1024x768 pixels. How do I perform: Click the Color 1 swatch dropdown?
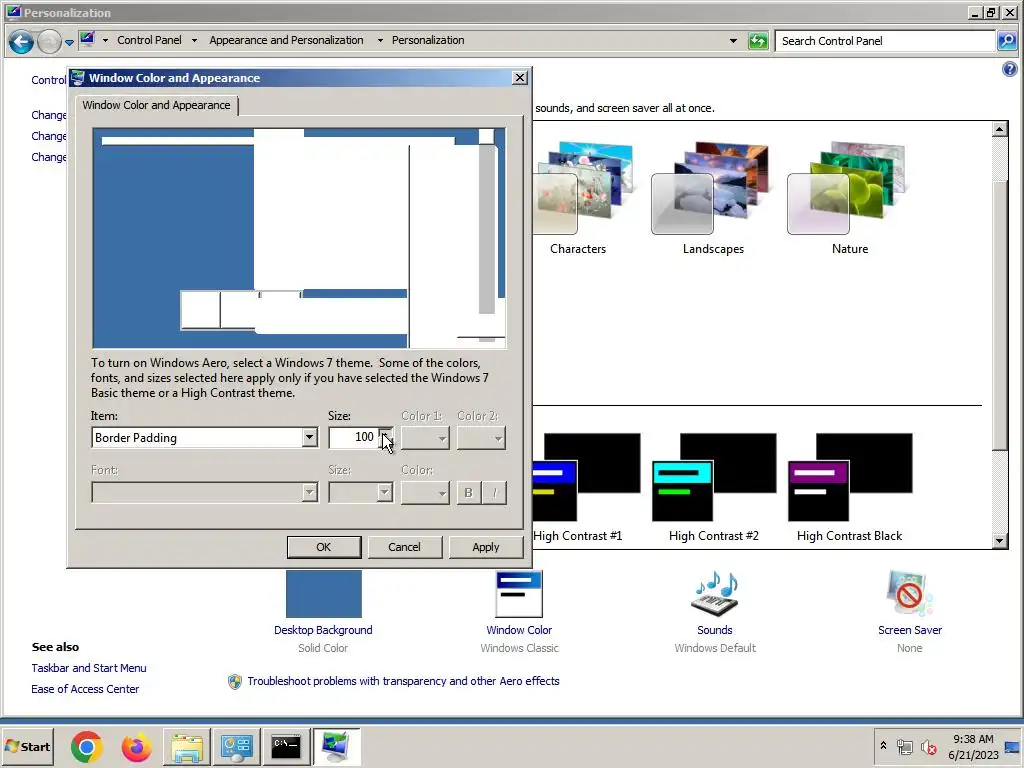[424, 438]
